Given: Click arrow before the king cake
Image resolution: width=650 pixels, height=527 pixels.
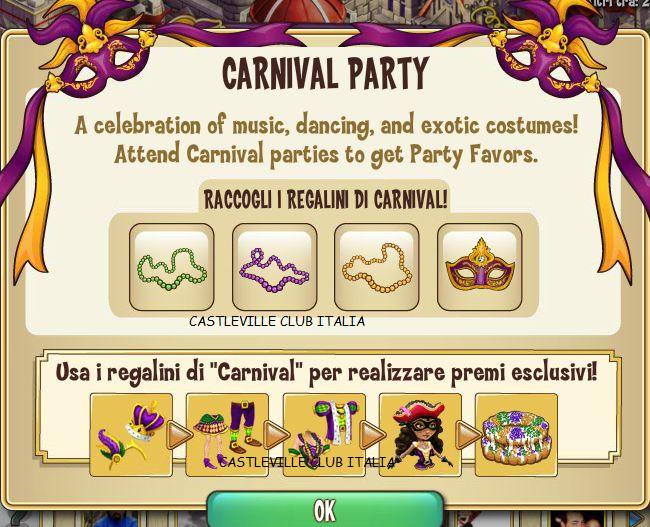Looking at the screenshot, I should (468, 435).
